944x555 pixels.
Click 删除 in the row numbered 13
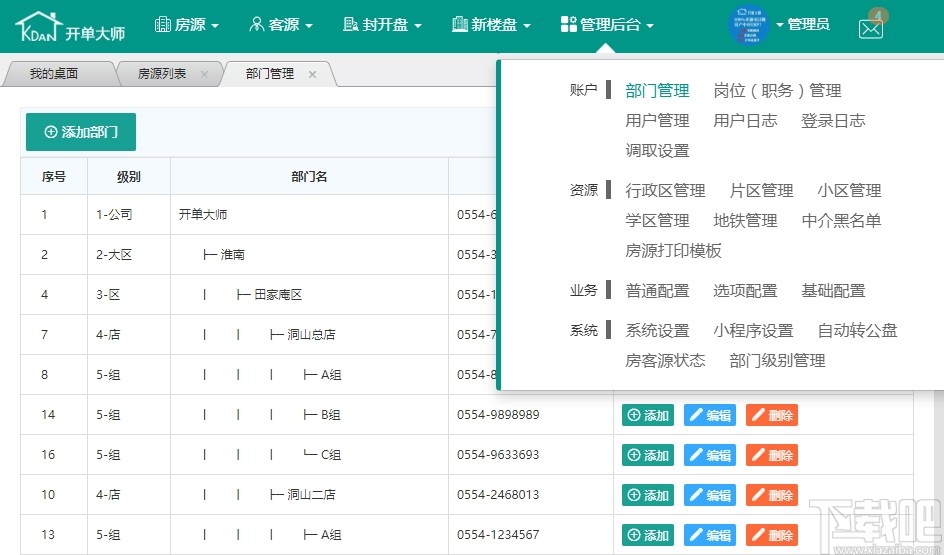pos(772,535)
